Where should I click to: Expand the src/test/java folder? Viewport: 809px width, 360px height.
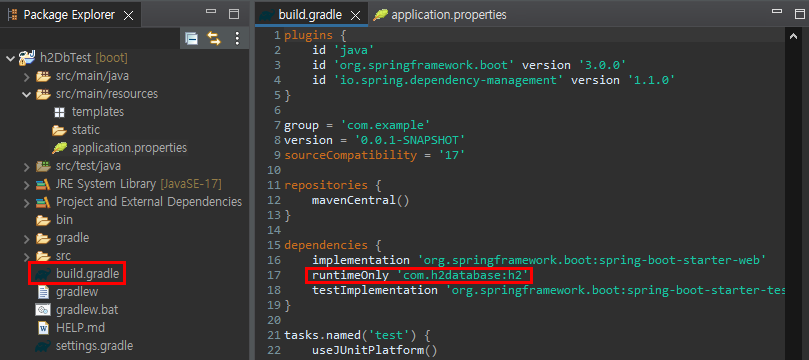[x=27, y=167]
